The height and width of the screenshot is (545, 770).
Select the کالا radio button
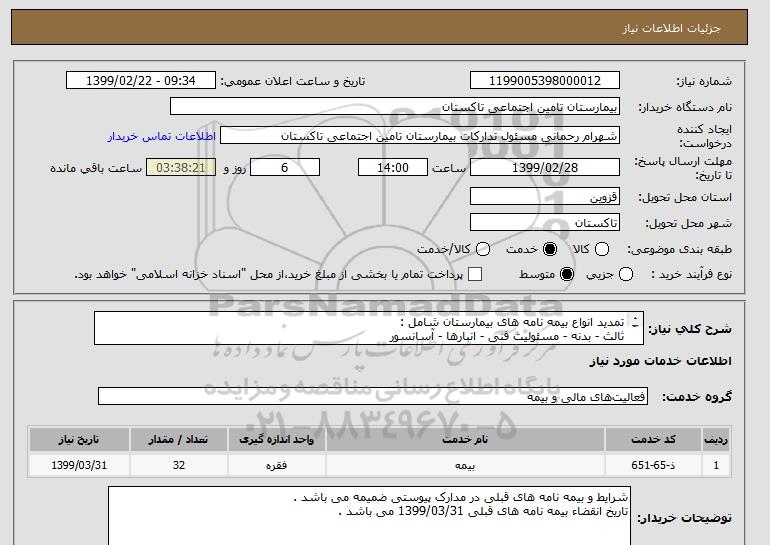tap(602, 249)
